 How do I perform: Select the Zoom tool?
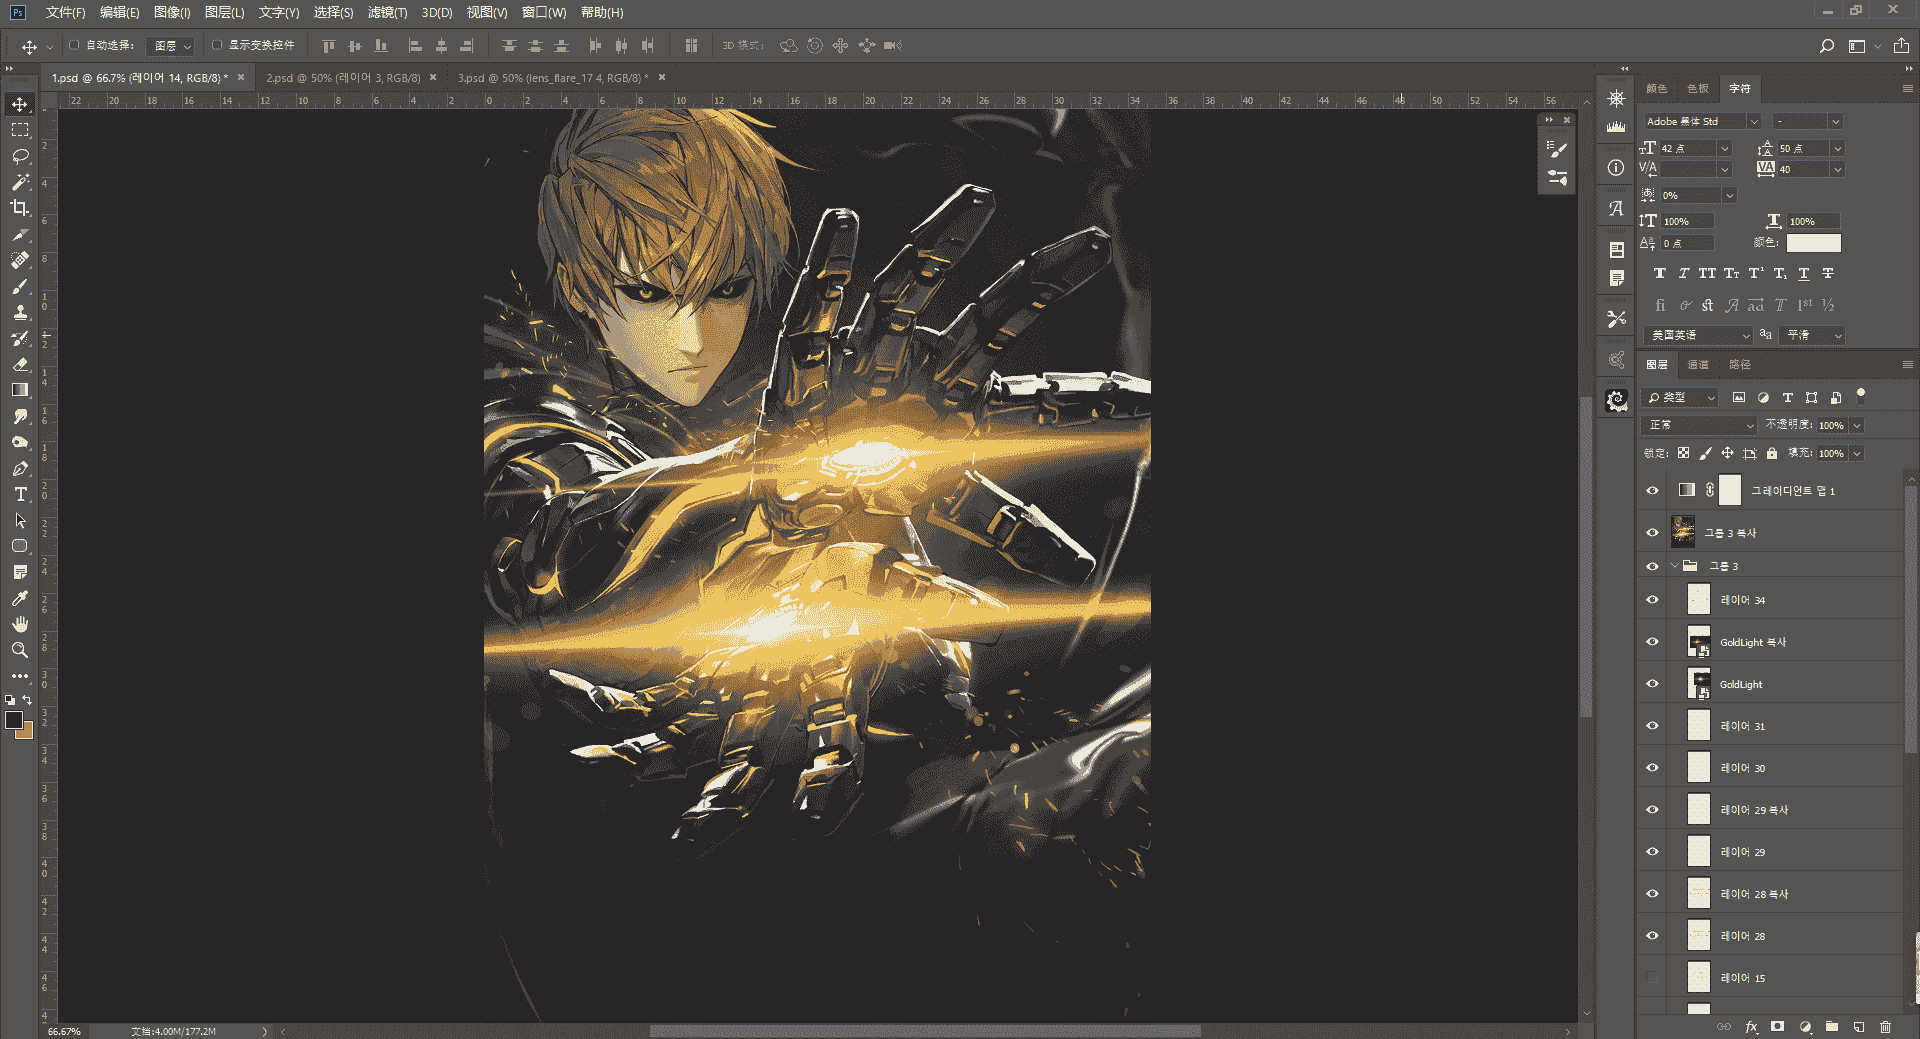point(20,650)
